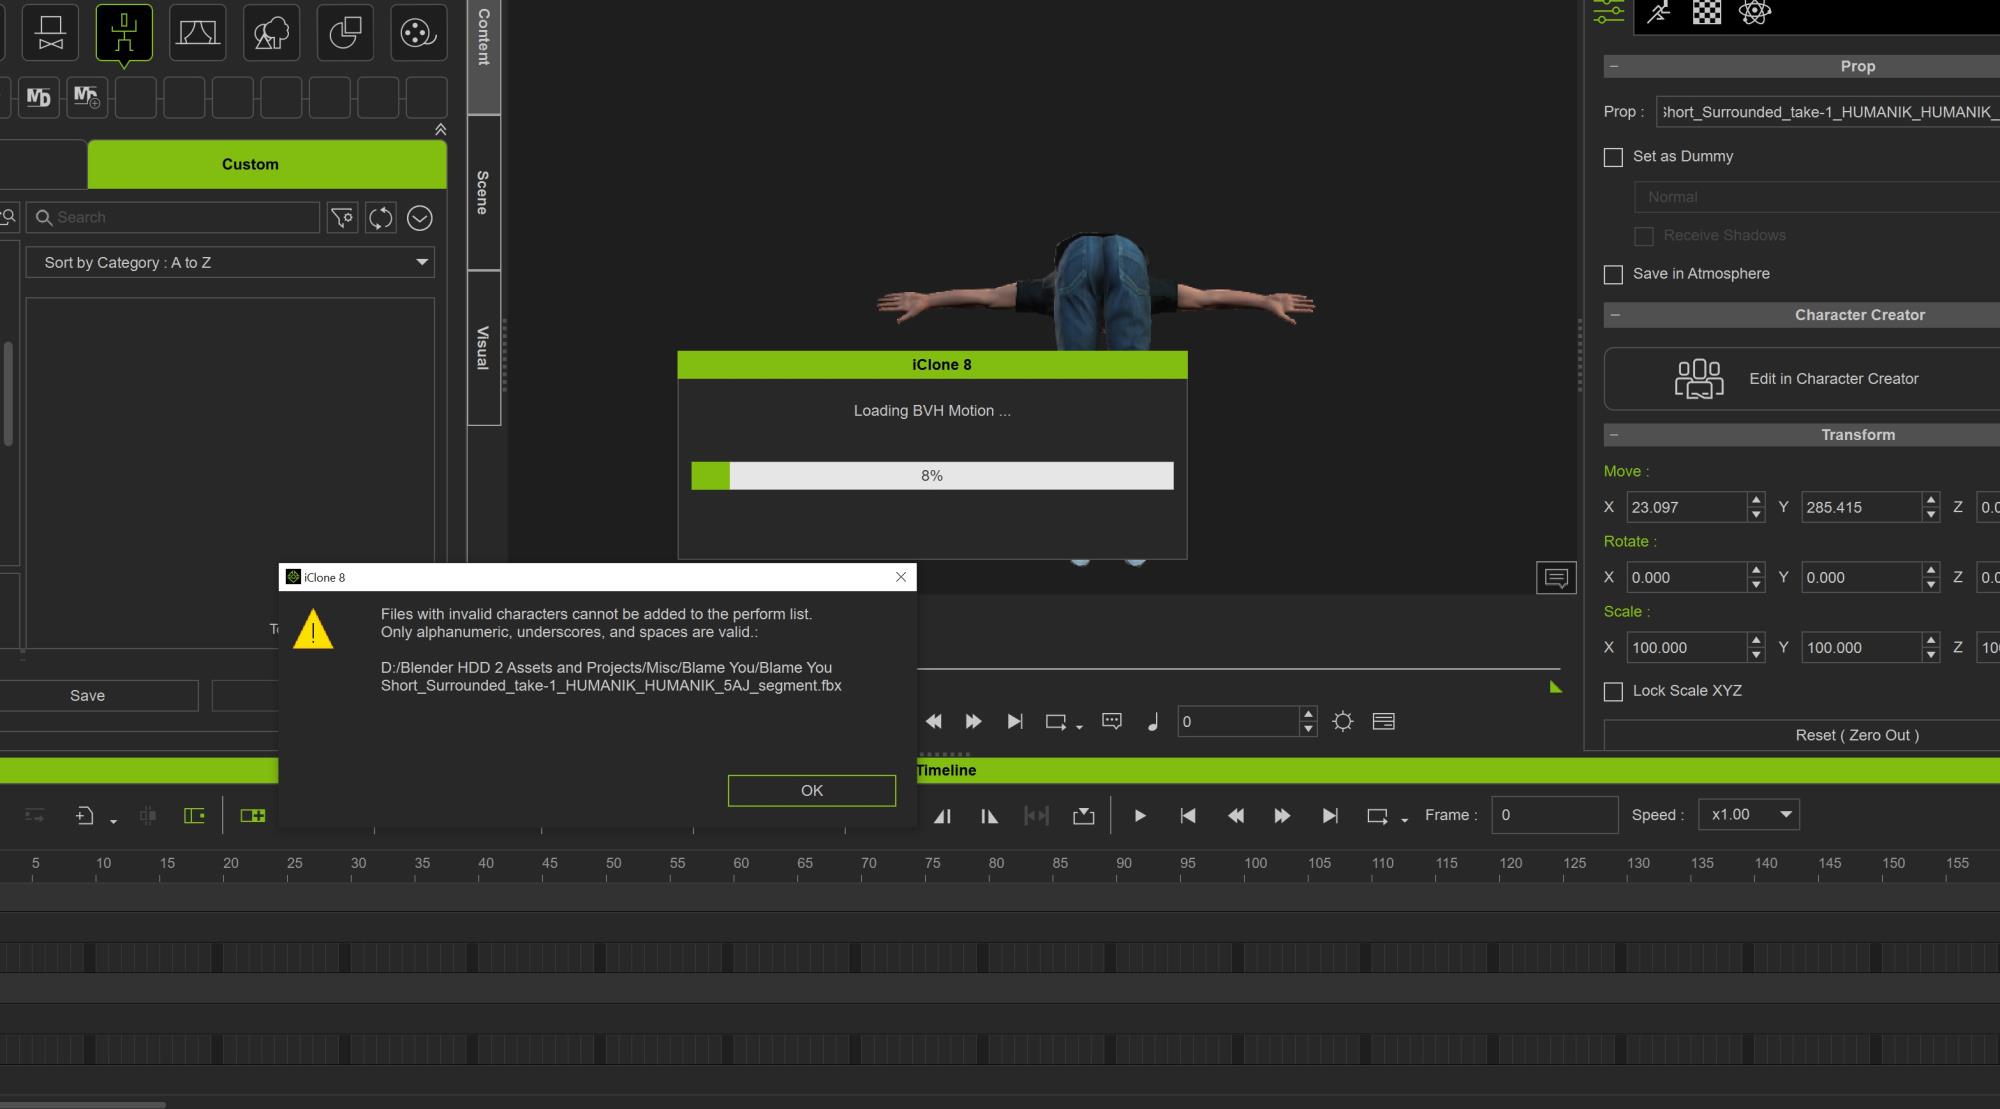Viewport: 2000px width, 1109px height.
Task: Jump to end in upper play bar
Action: point(1015,721)
